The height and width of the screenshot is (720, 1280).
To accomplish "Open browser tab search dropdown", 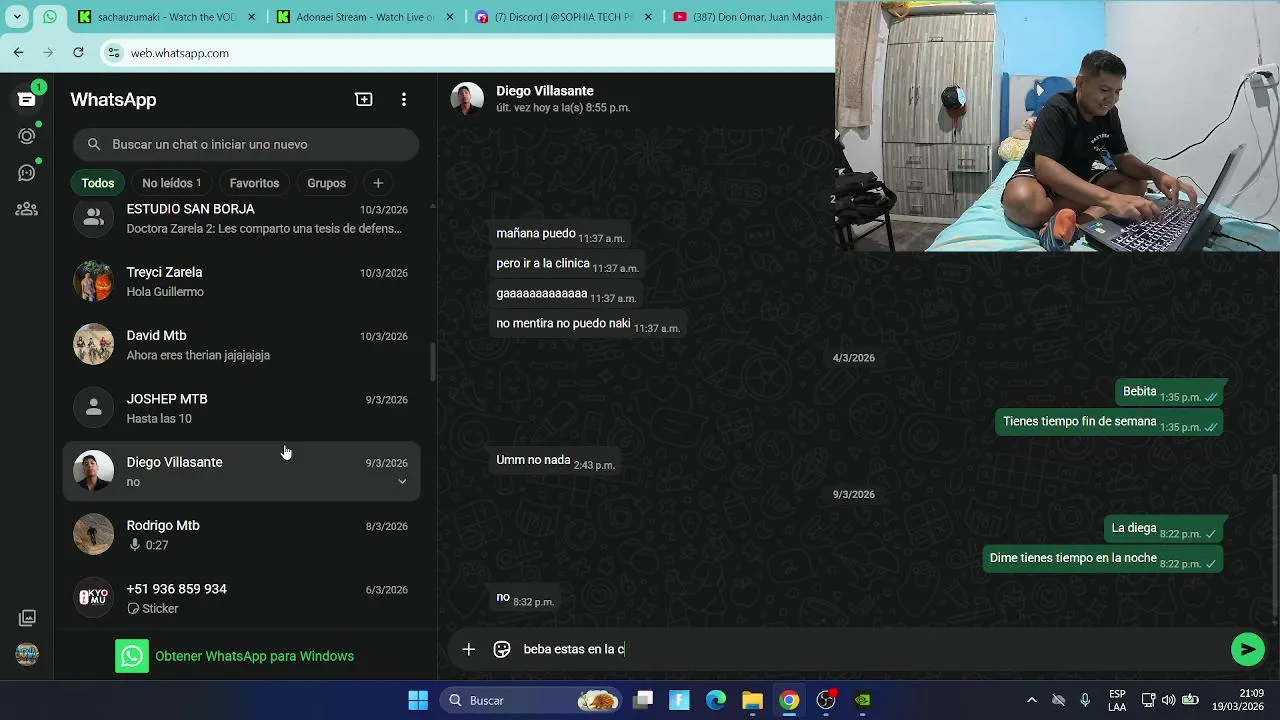I will point(17,17).
